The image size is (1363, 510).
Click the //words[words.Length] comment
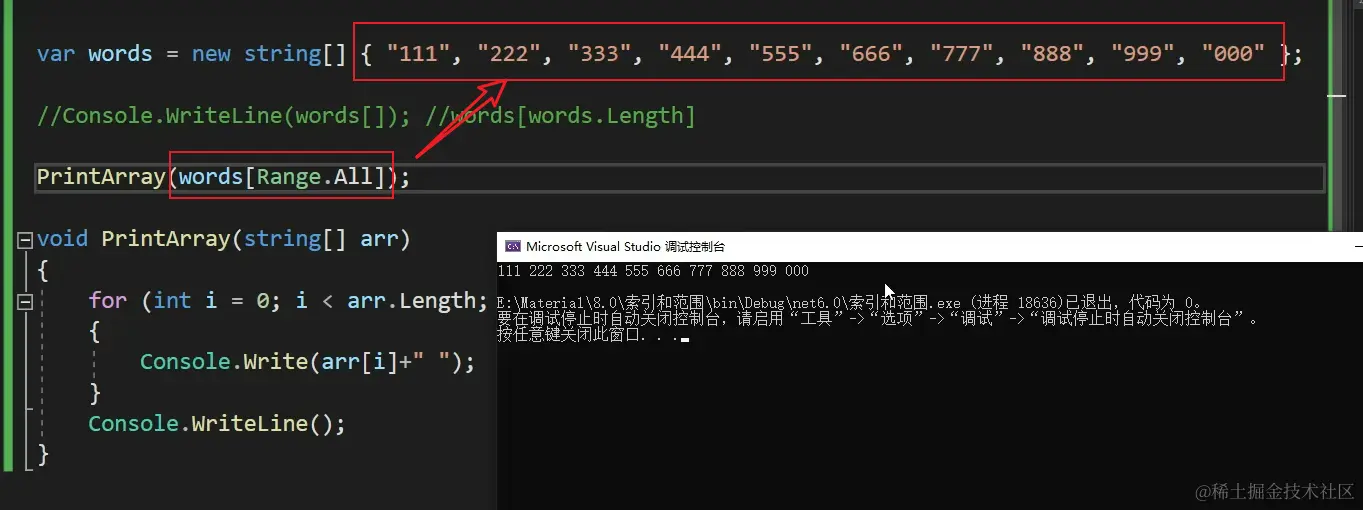[561, 116]
